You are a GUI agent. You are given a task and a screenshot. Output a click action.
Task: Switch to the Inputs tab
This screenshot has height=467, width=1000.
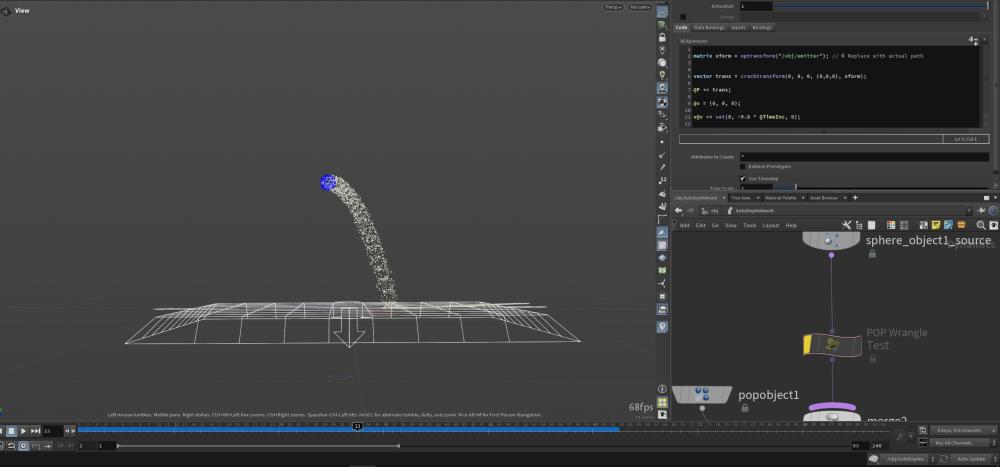coord(739,27)
